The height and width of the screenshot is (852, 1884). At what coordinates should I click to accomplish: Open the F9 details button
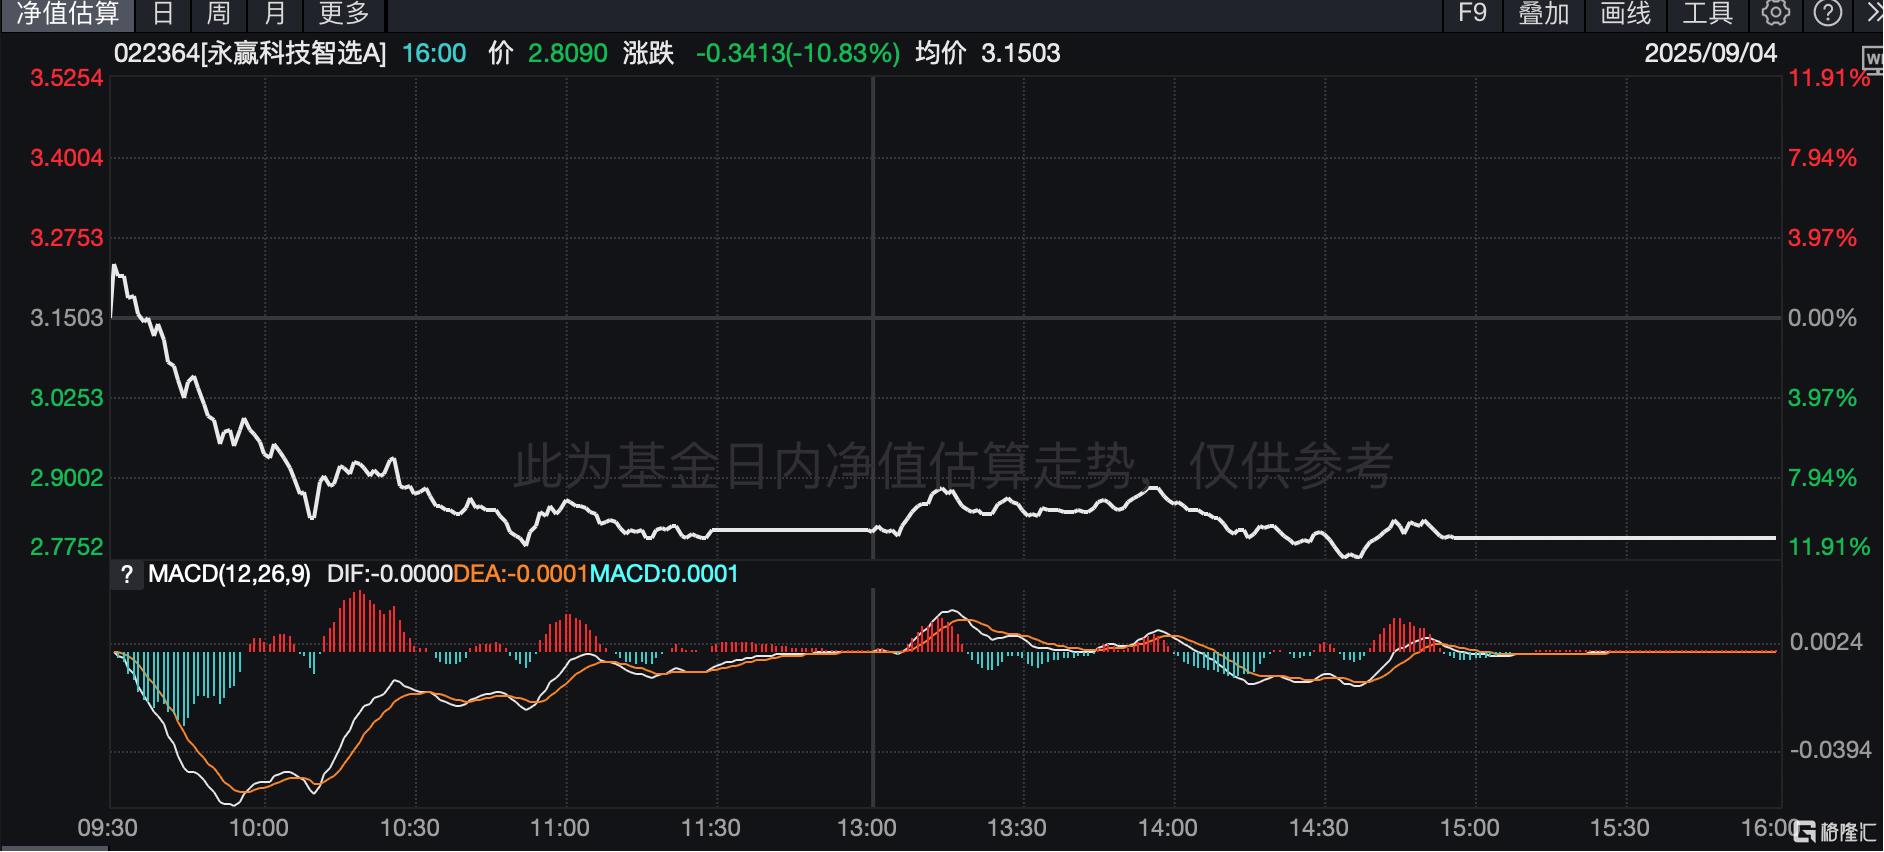1472,14
